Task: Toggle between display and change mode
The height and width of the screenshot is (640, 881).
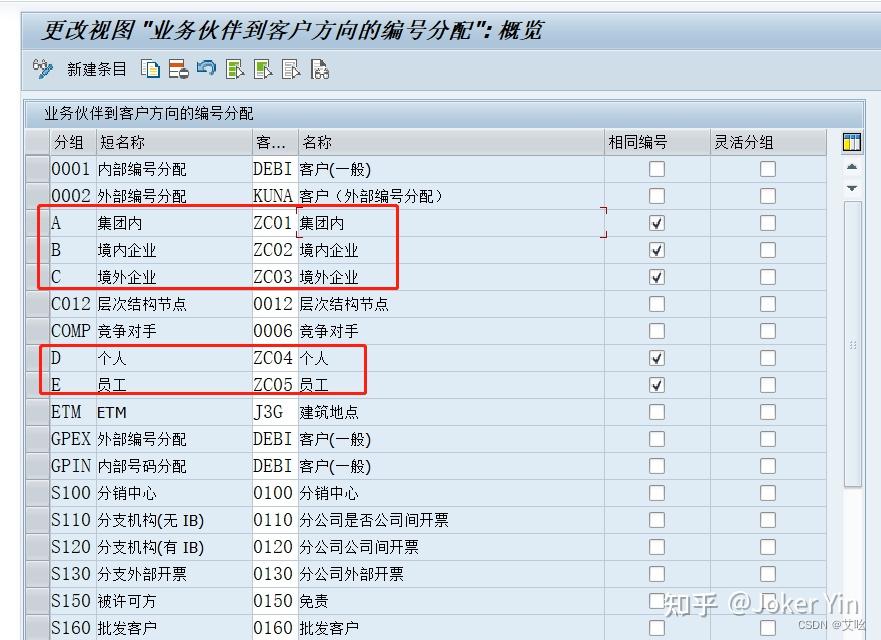Action: (x=40, y=69)
